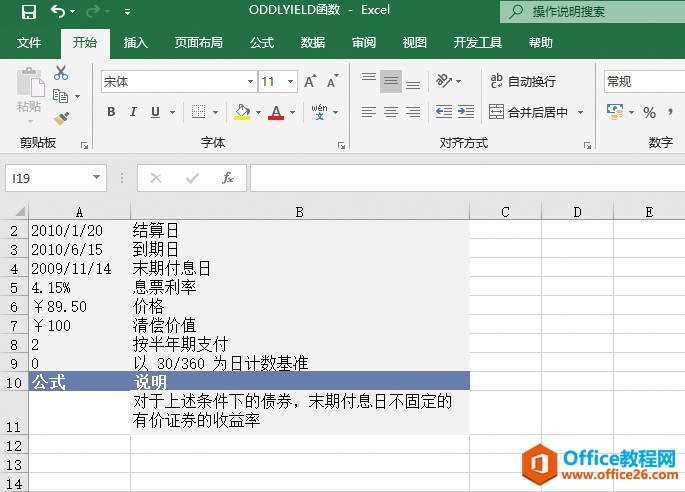This screenshot has height=492, width=685.
Task: Open the 合并后居中 dropdown arrow
Action: pyautogui.click(x=581, y=113)
